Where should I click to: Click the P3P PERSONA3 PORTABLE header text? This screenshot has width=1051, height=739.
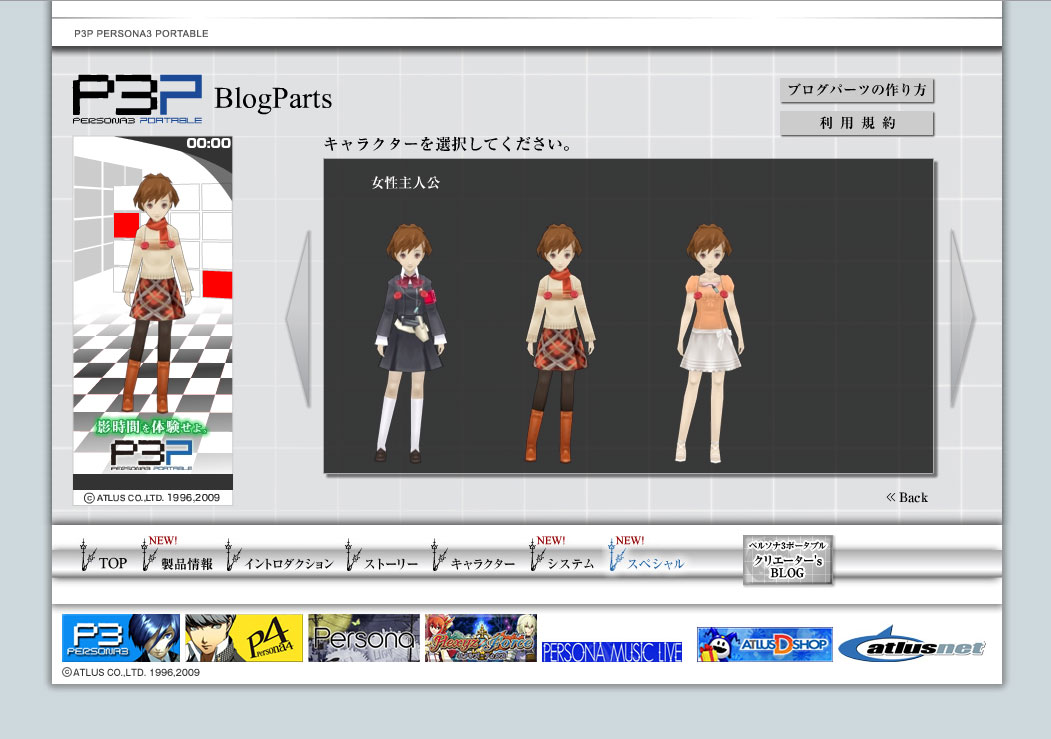click(141, 33)
